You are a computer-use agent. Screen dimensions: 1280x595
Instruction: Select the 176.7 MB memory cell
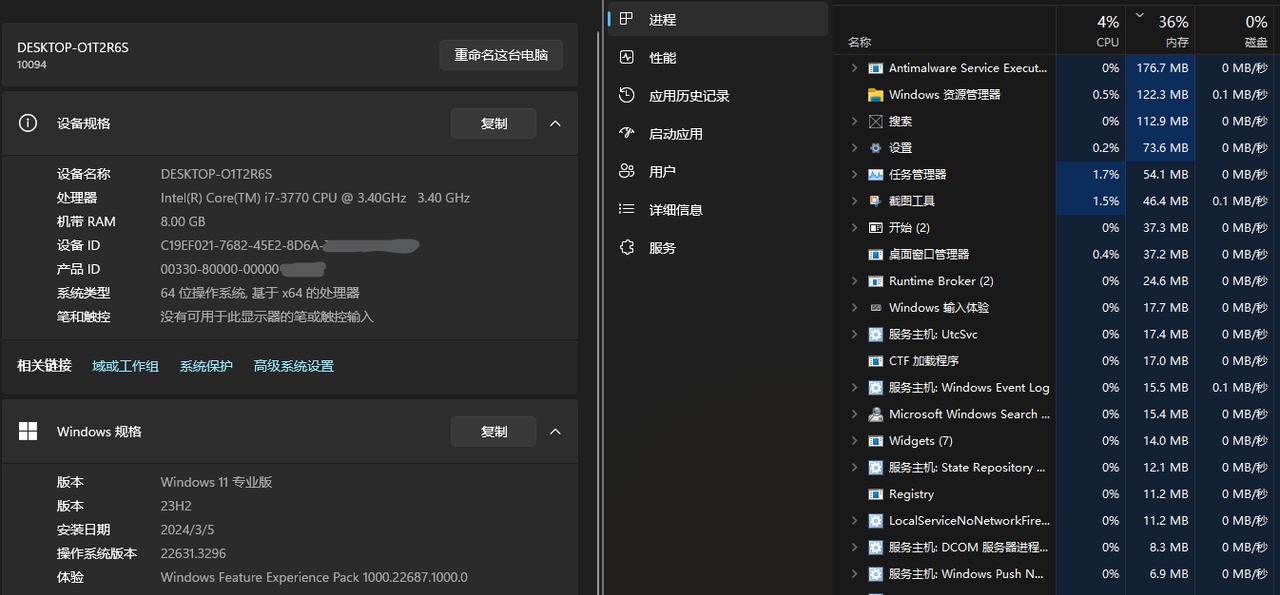point(1160,68)
